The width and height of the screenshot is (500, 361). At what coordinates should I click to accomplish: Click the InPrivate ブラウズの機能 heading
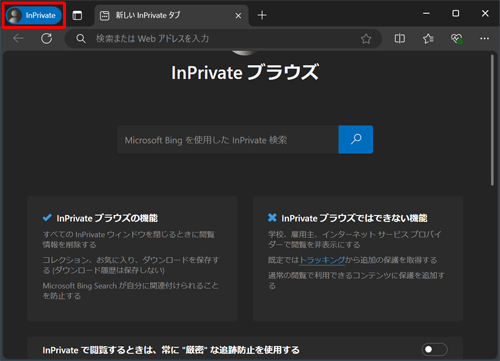point(107,218)
